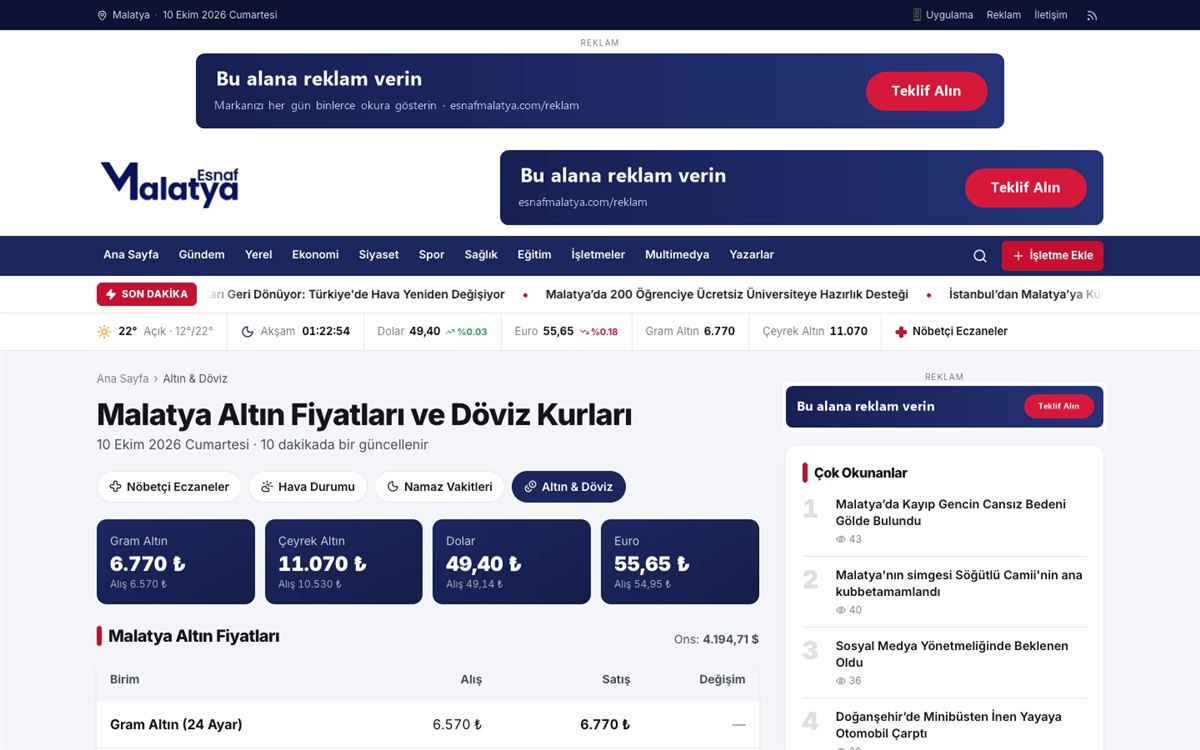Click the red cross Nöbetçi Eczaneler ticker icon
1200x750 pixels.
point(901,331)
